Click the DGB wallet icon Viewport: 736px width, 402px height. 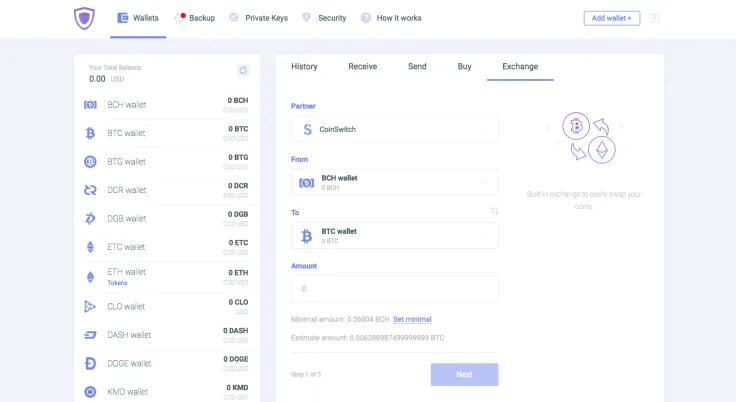pos(90,218)
